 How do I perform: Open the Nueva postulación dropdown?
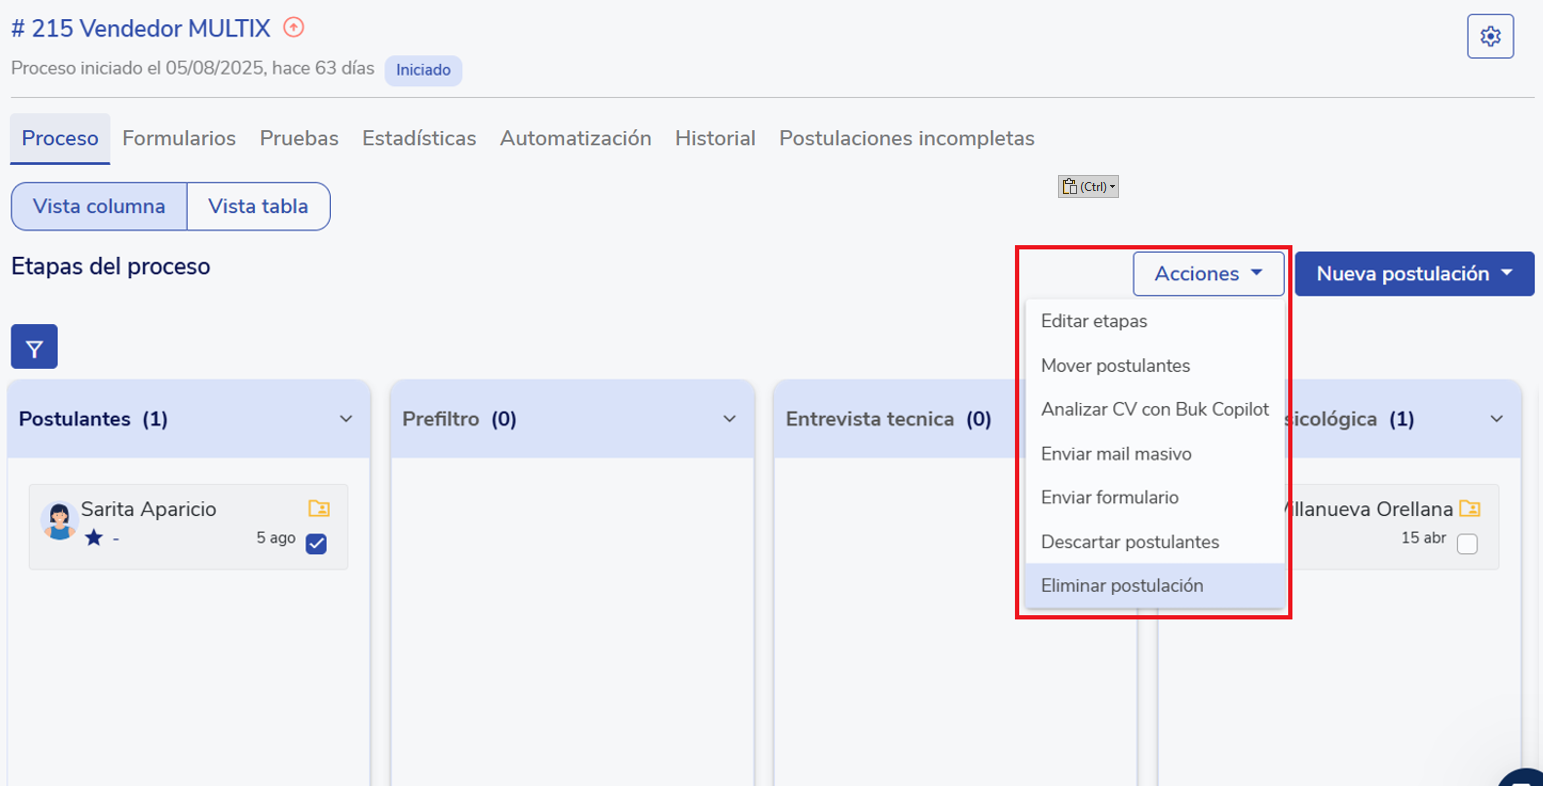tap(1414, 274)
